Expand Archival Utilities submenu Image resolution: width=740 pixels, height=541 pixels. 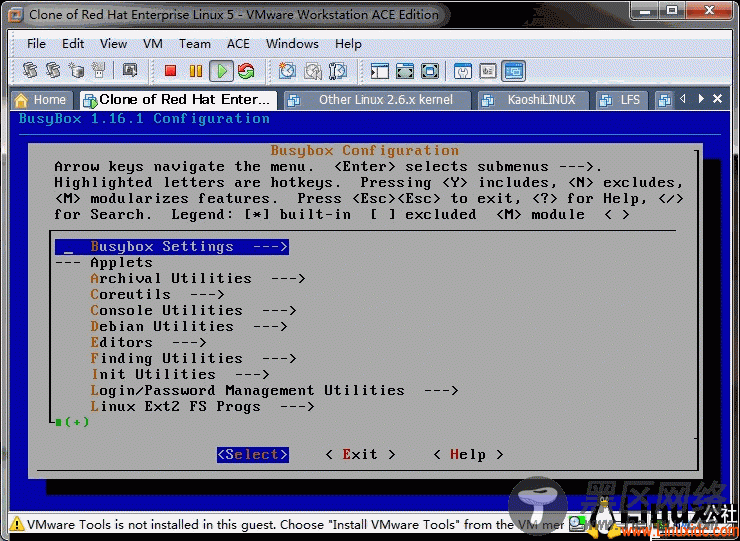[198, 279]
